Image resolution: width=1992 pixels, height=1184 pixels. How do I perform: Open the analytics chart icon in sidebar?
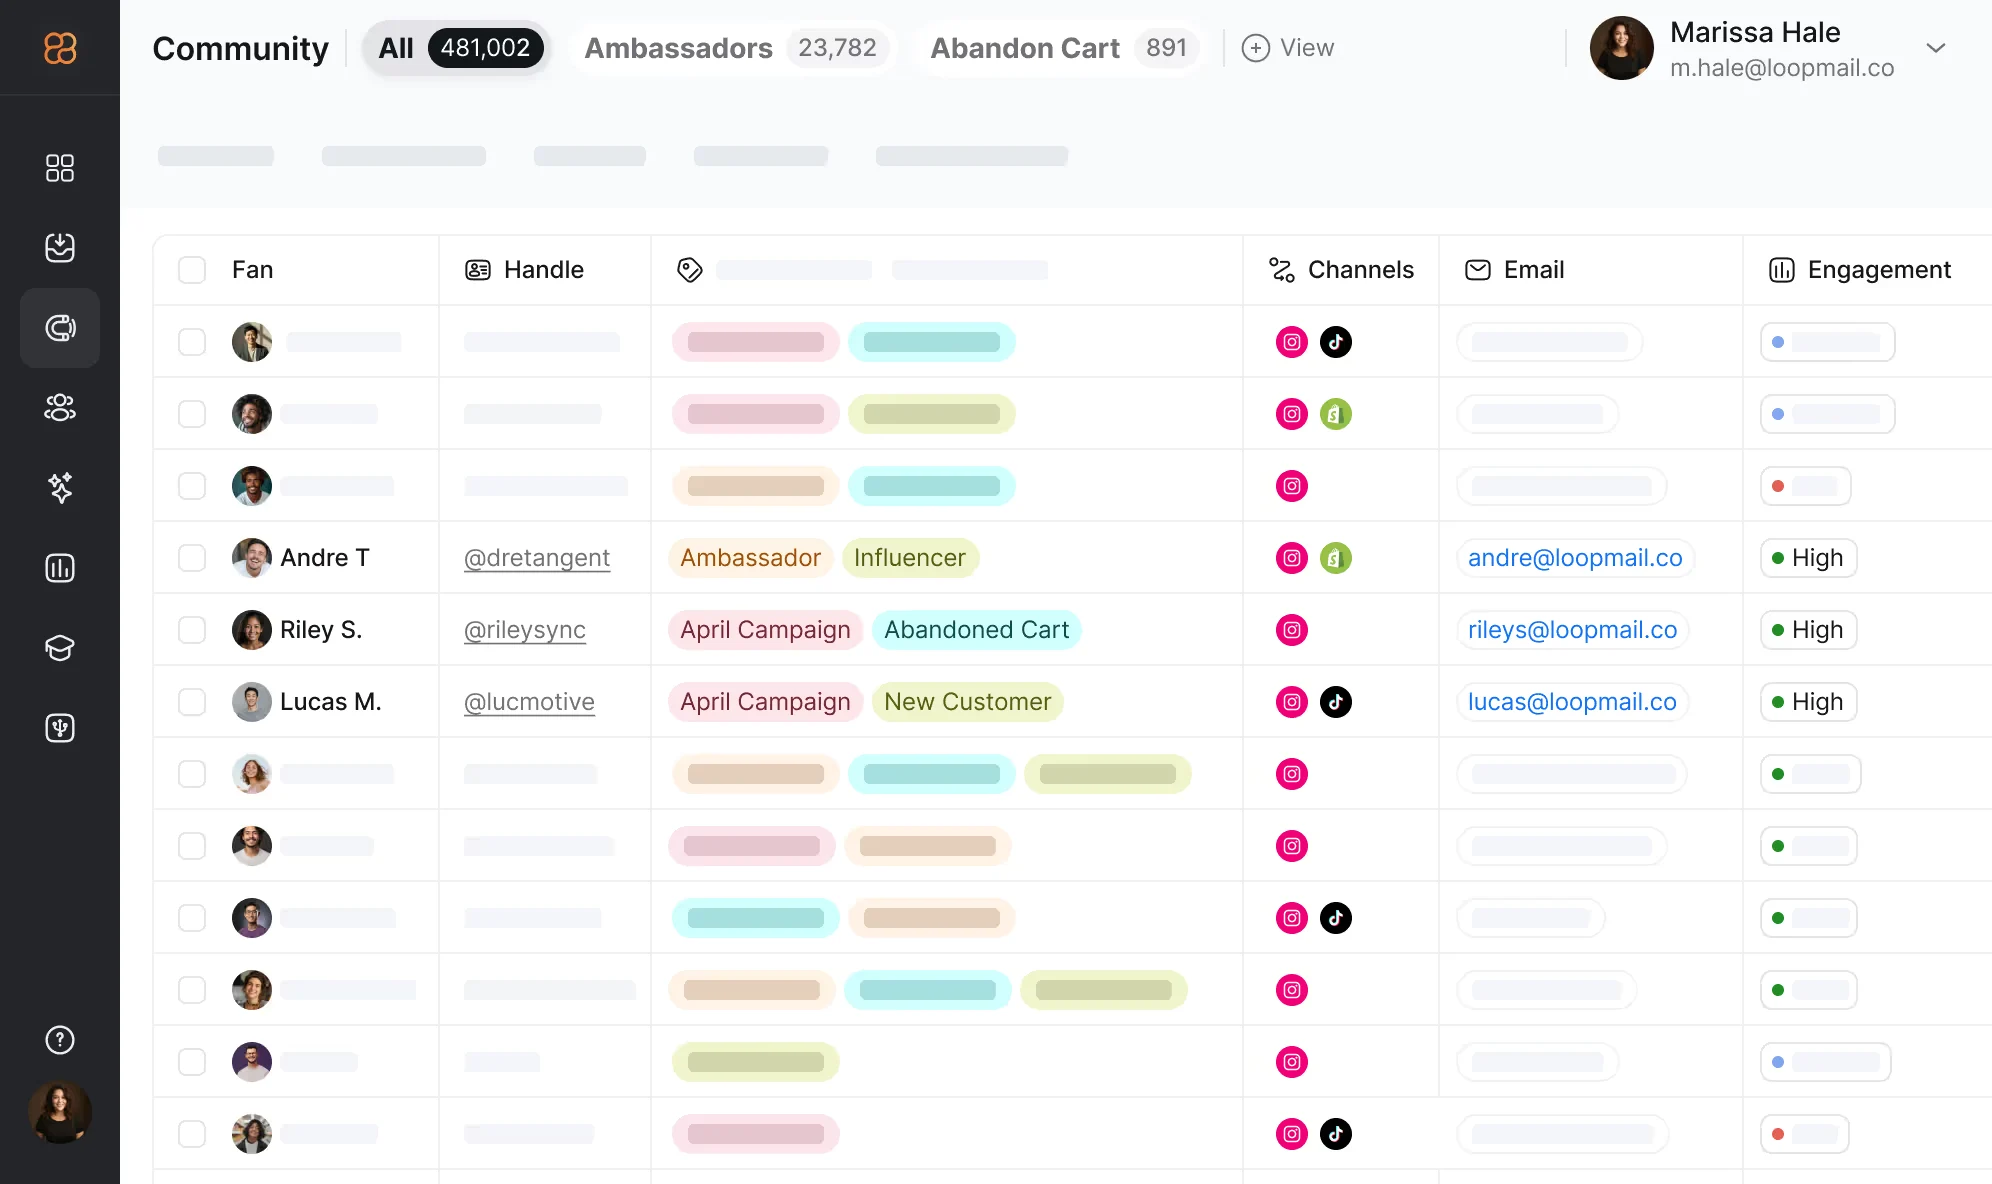(x=60, y=568)
